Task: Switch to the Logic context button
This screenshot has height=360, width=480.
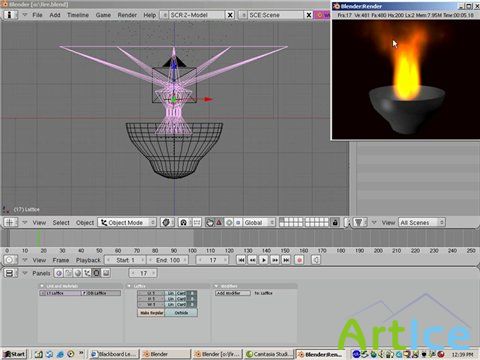Action: (59, 273)
